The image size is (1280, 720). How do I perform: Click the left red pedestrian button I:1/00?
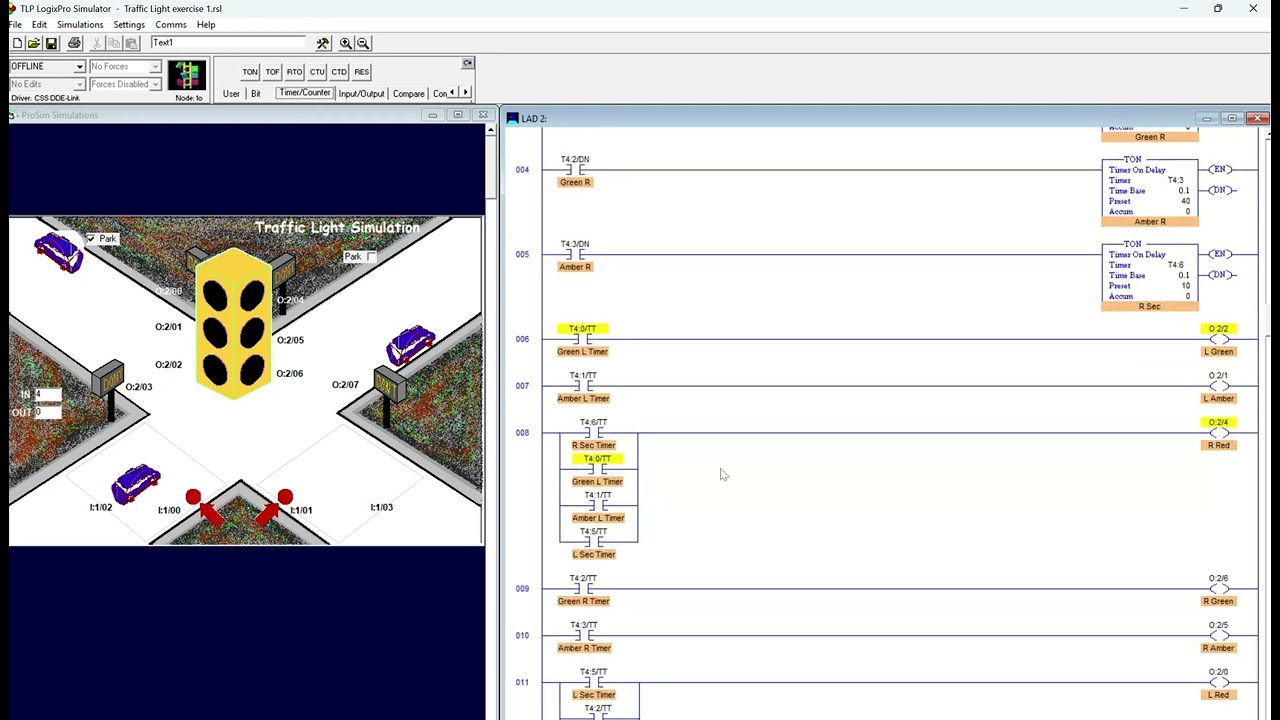tap(193, 497)
